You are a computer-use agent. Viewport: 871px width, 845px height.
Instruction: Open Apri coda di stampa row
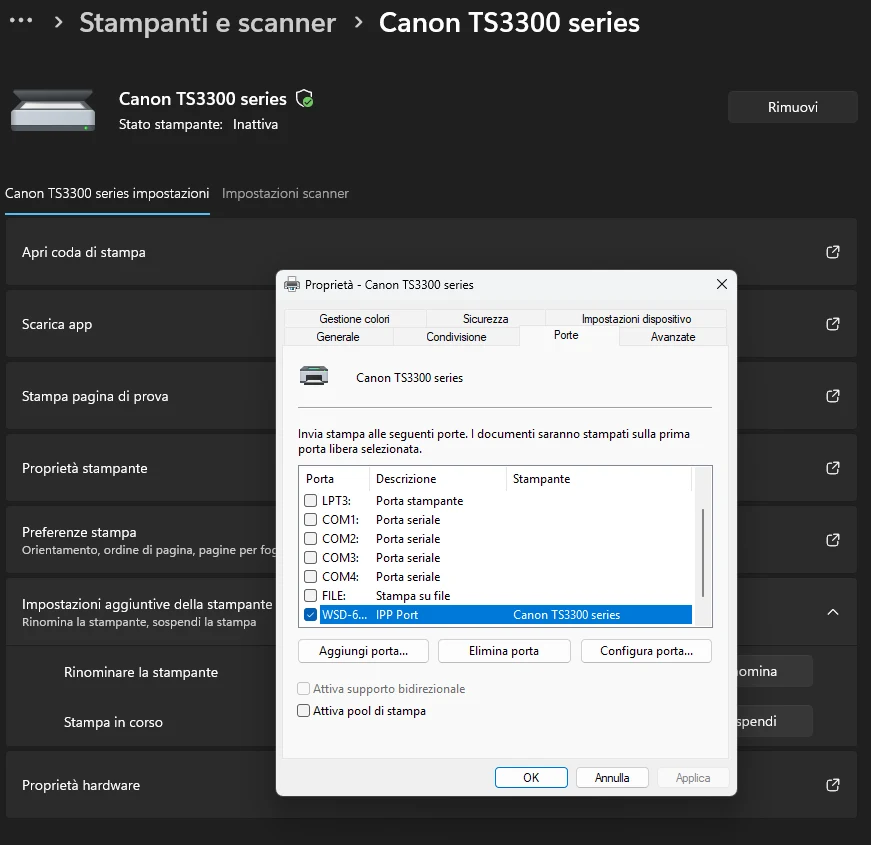click(x=431, y=252)
